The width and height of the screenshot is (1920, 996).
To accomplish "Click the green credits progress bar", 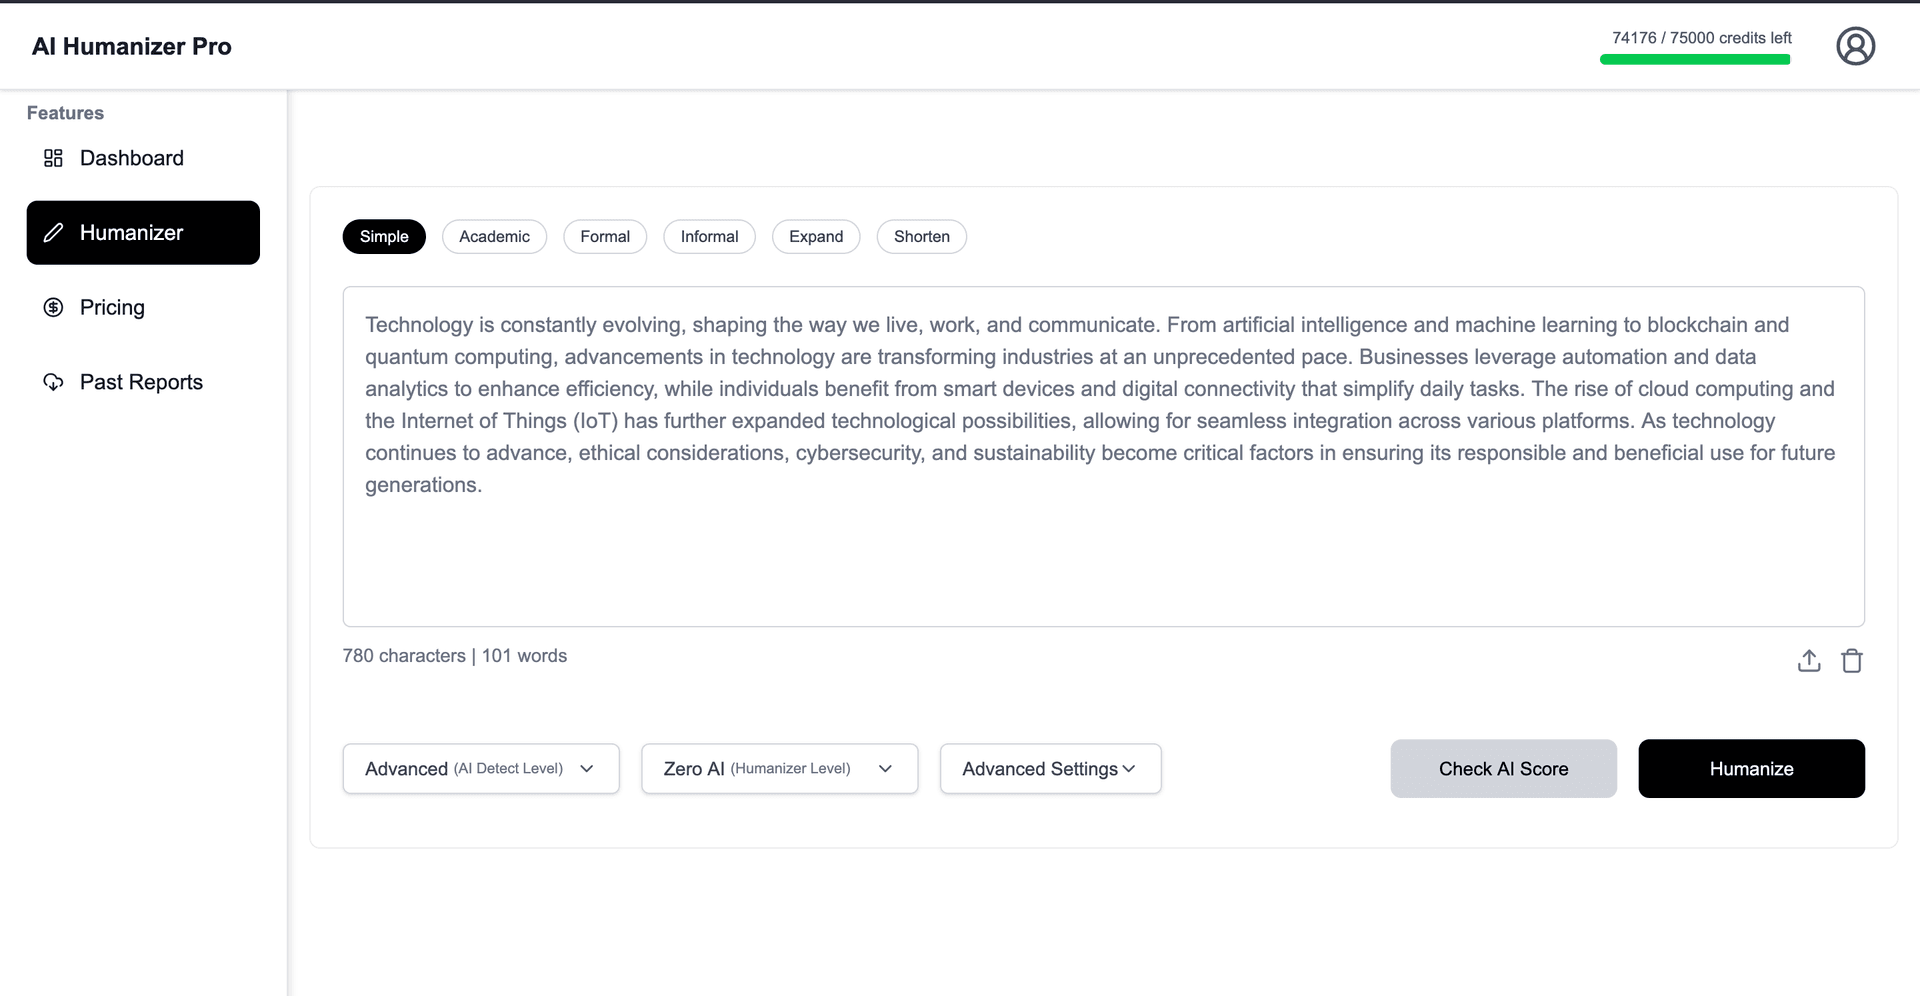I will coord(1695,58).
